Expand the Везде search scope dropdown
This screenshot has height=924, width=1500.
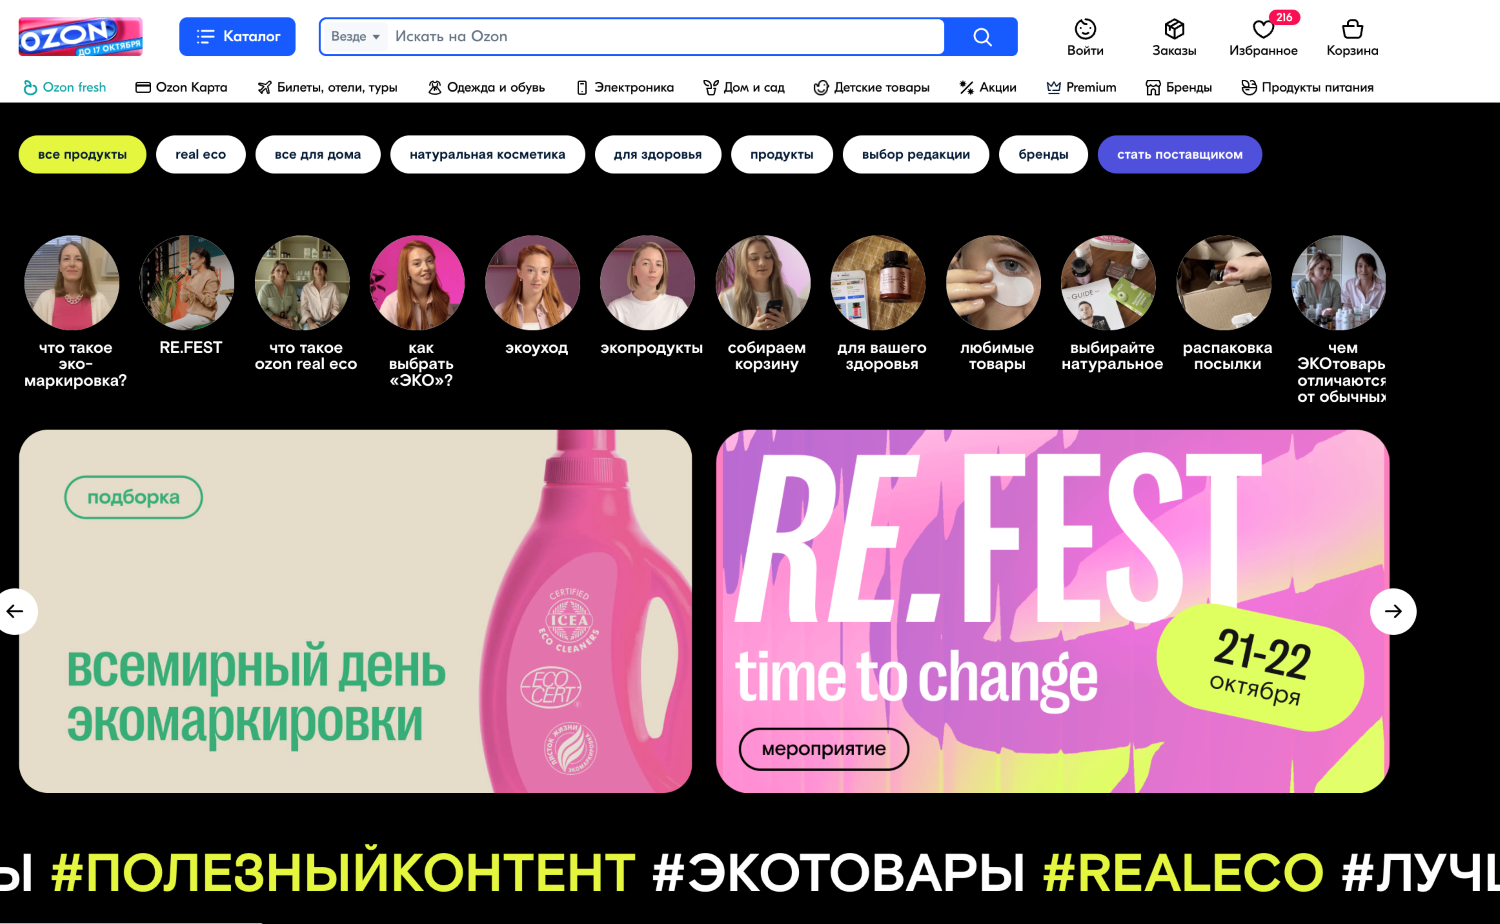(x=355, y=36)
